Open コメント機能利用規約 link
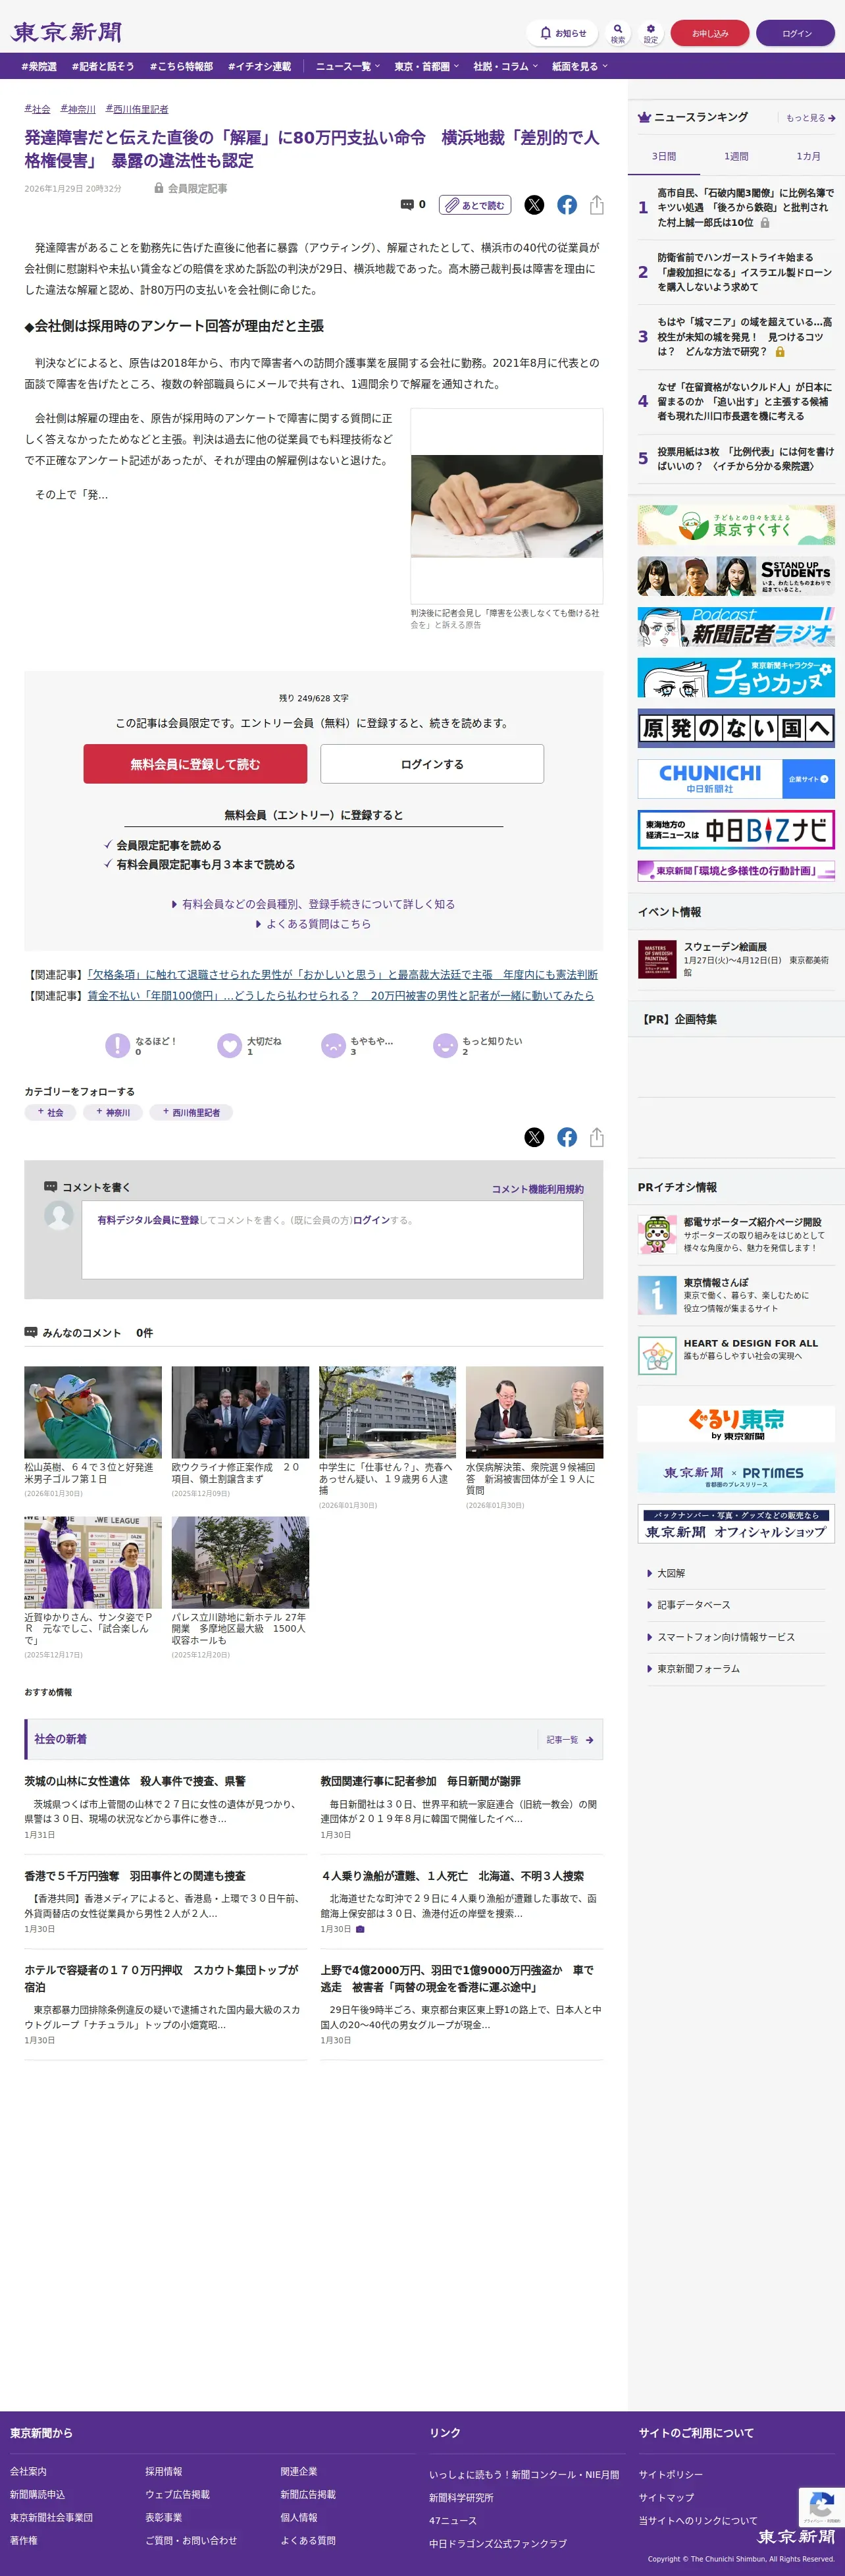 point(538,1189)
